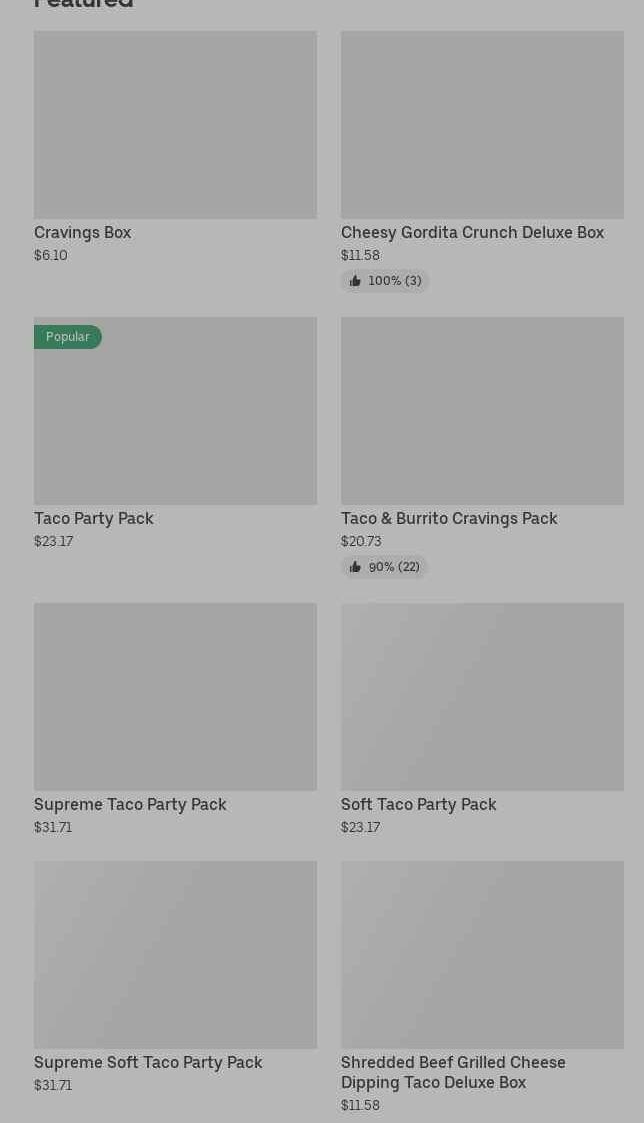This screenshot has width=644, height=1123.
Task: Select Cheesy Gordita Crunch Deluxe Box title
Action: tap(472, 232)
